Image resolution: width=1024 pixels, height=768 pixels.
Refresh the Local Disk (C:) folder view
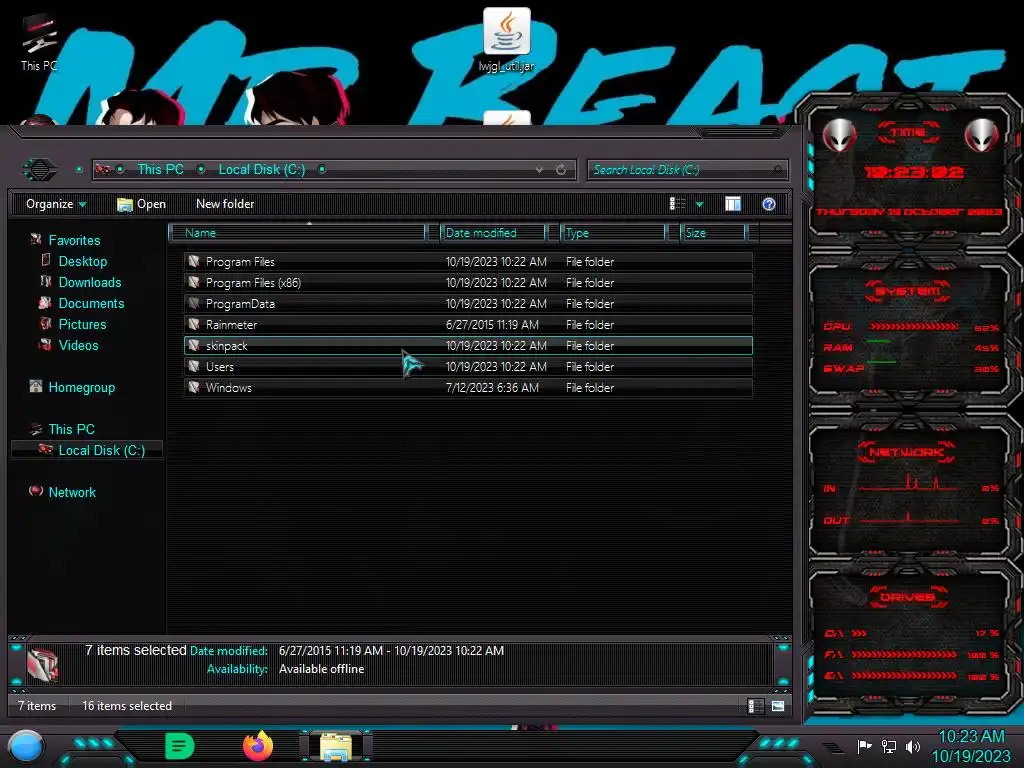tap(561, 170)
